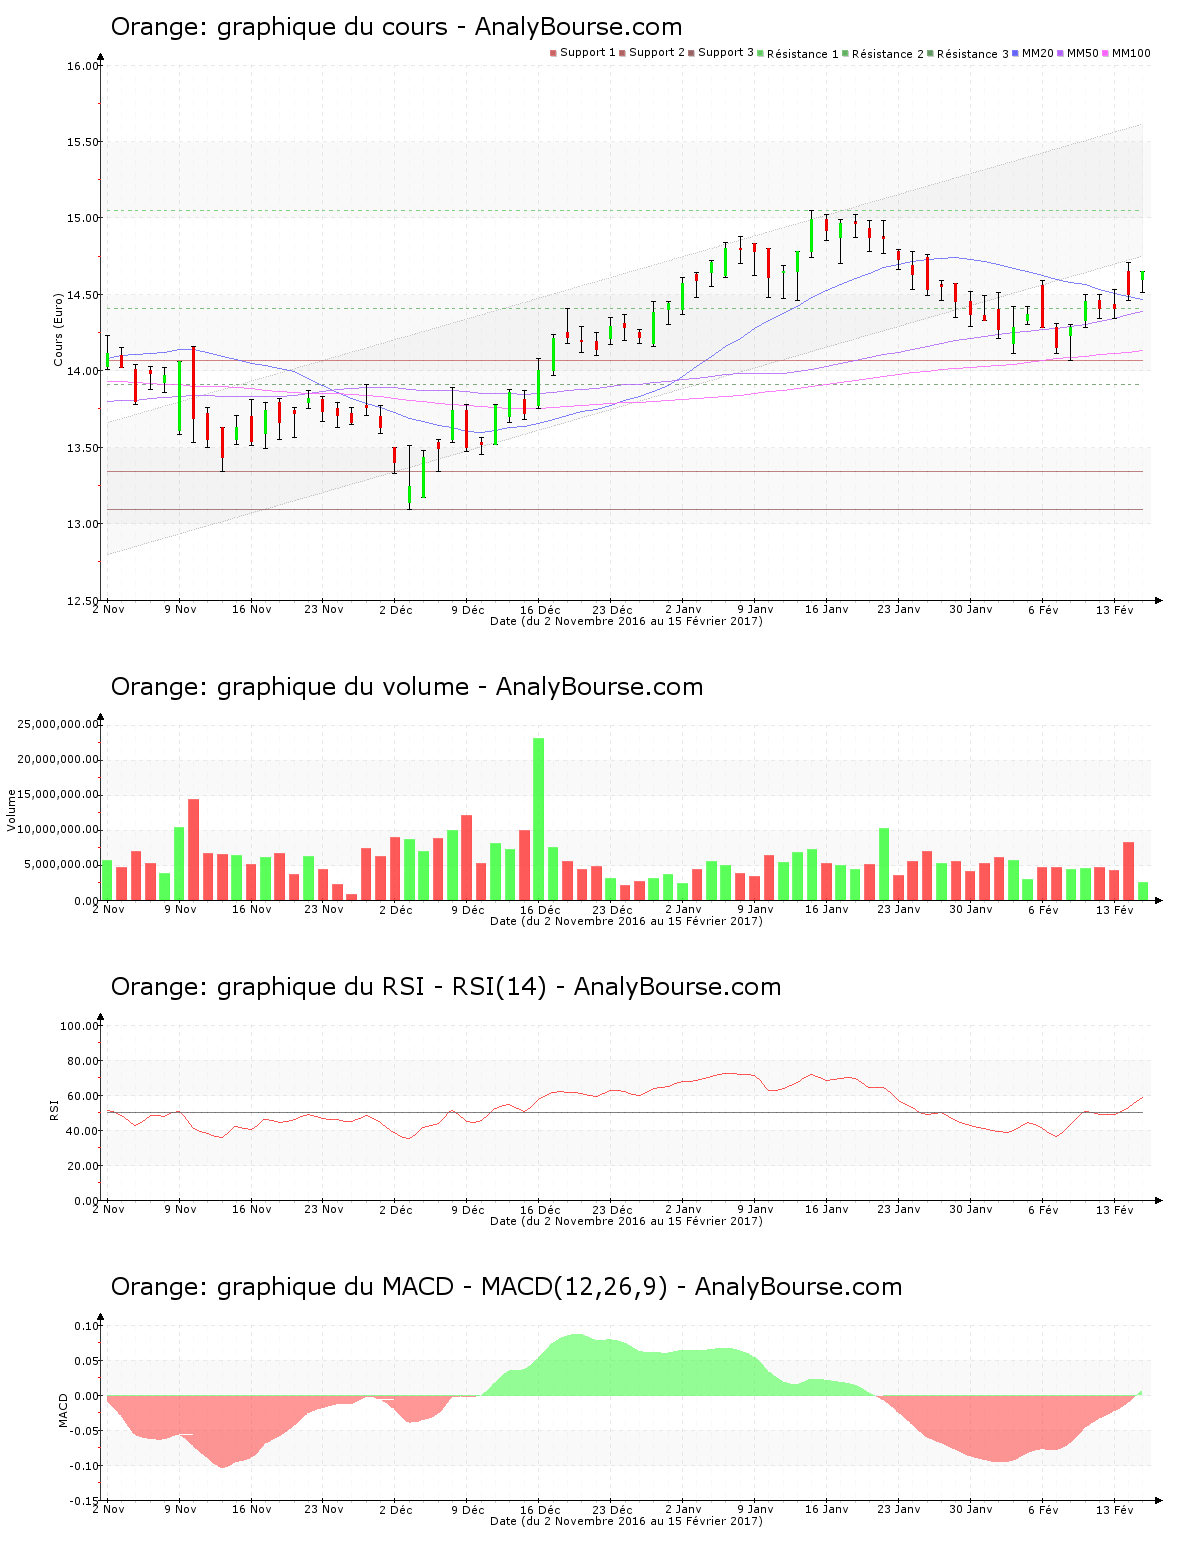Click the 'Orange: graphique du volume' title
Screen dimensions: 1200x1550
[407, 687]
